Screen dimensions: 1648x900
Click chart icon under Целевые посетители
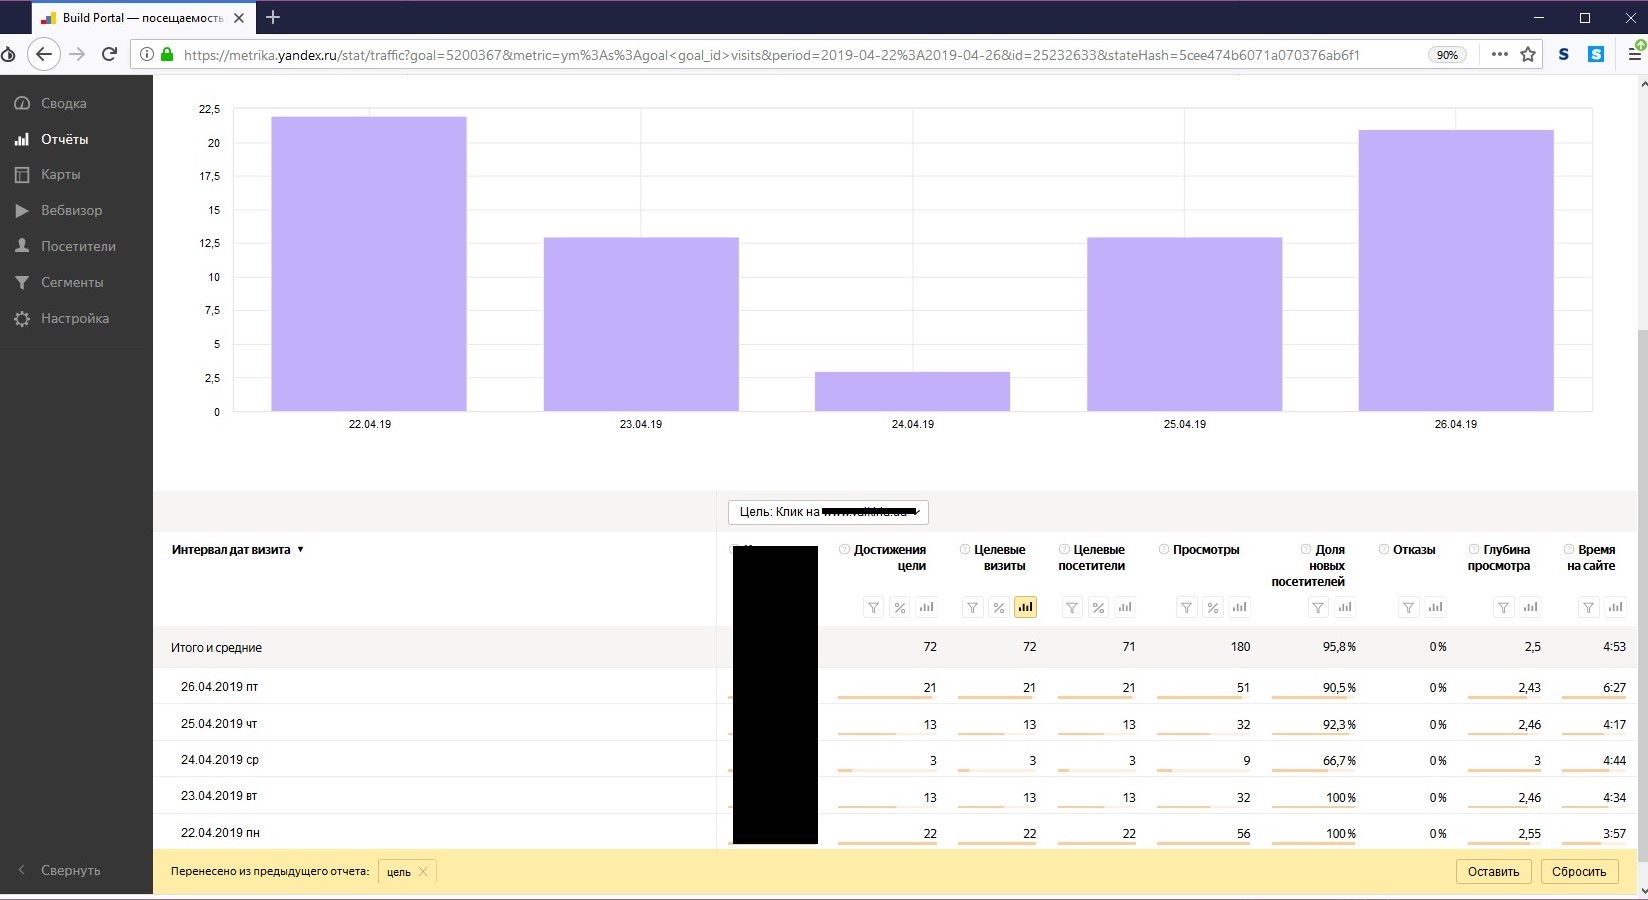click(x=1125, y=607)
